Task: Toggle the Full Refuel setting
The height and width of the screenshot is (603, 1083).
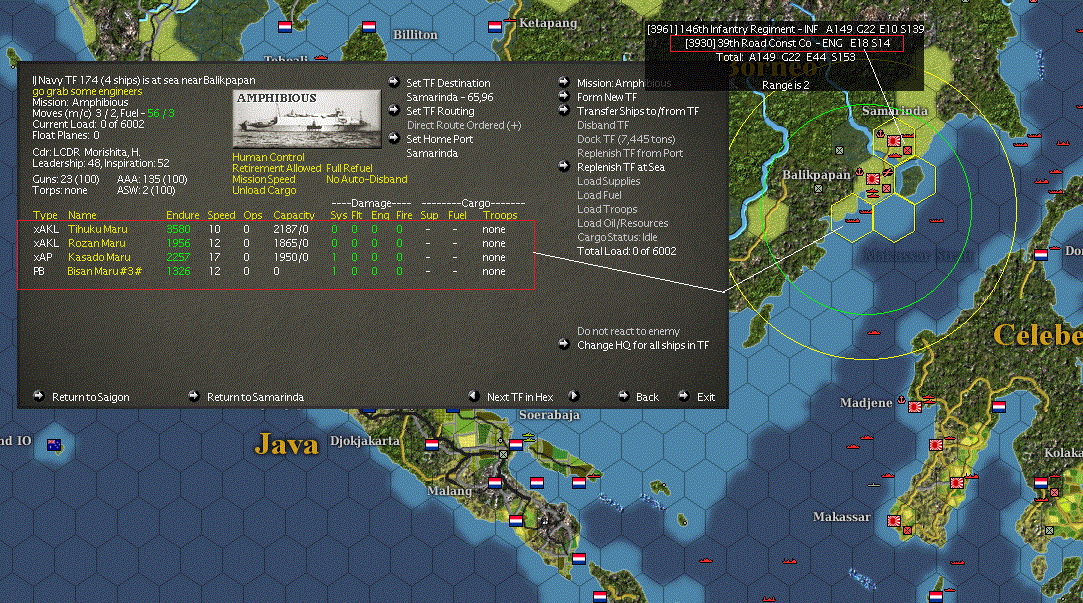Action: (349, 168)
